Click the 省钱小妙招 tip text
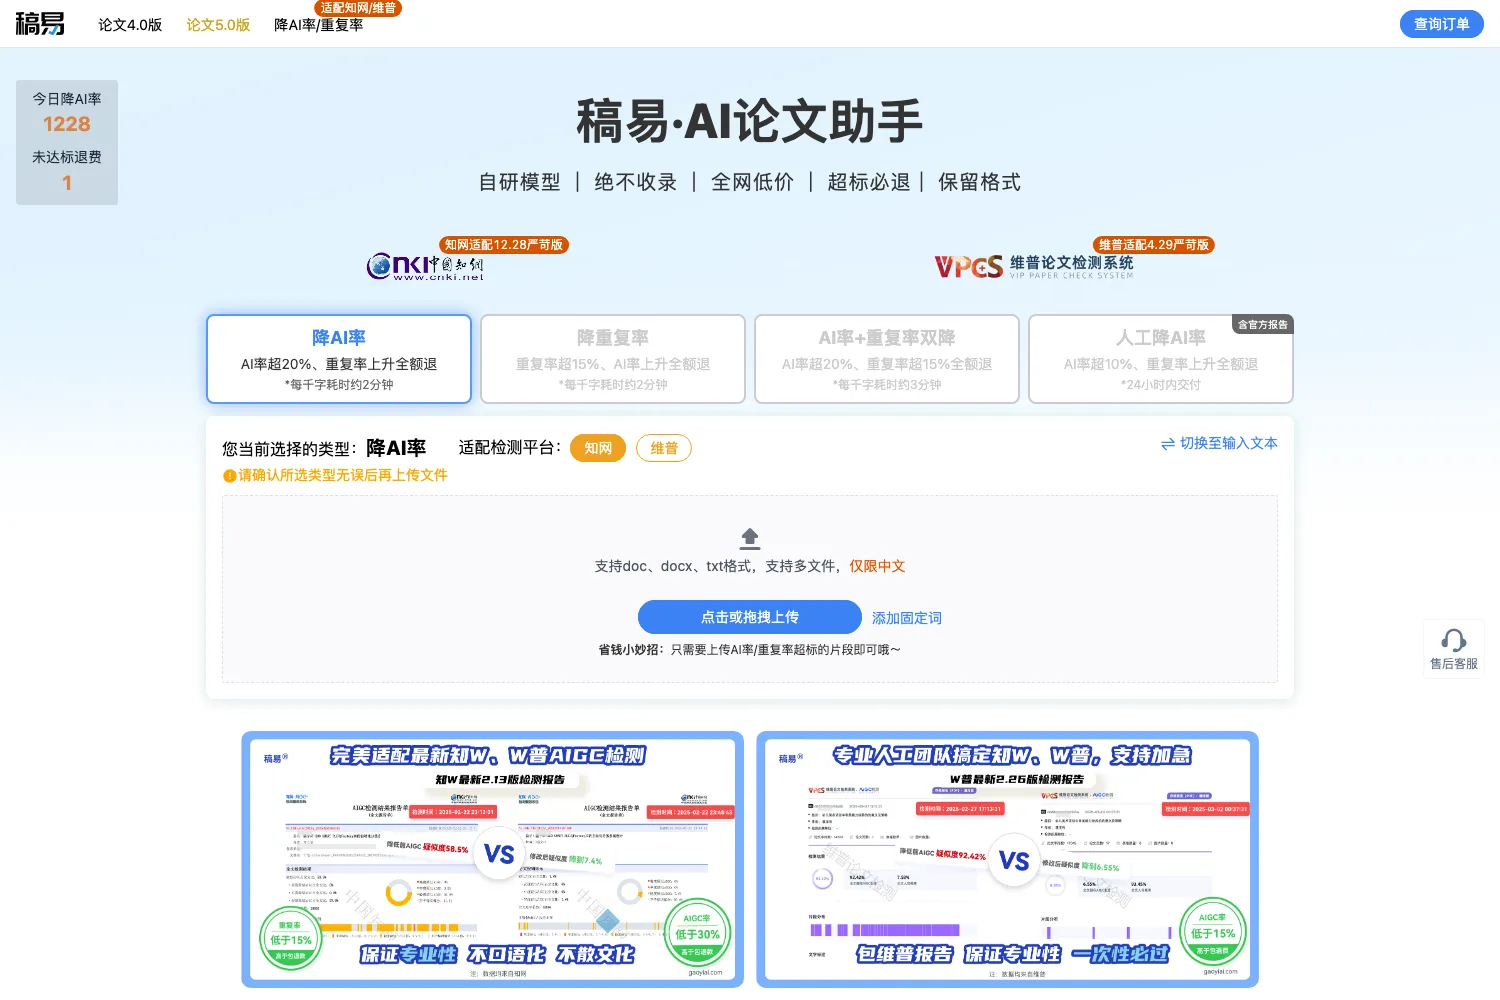 point(750,650)
